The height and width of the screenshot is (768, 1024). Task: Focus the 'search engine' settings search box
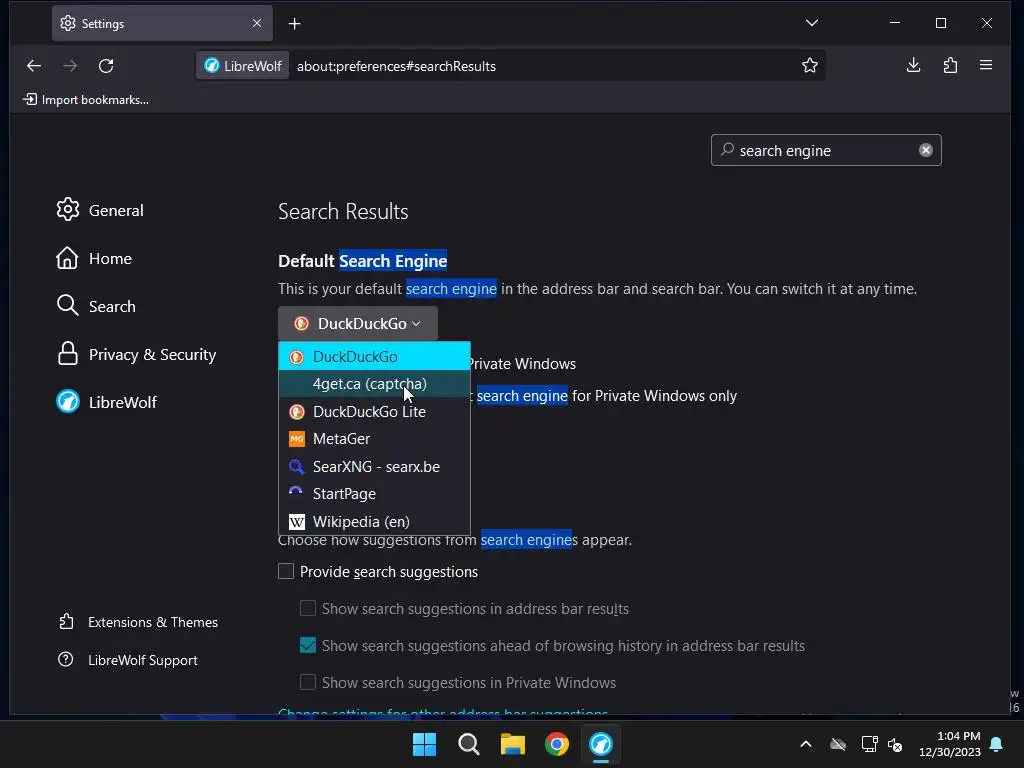pos(825,150)
